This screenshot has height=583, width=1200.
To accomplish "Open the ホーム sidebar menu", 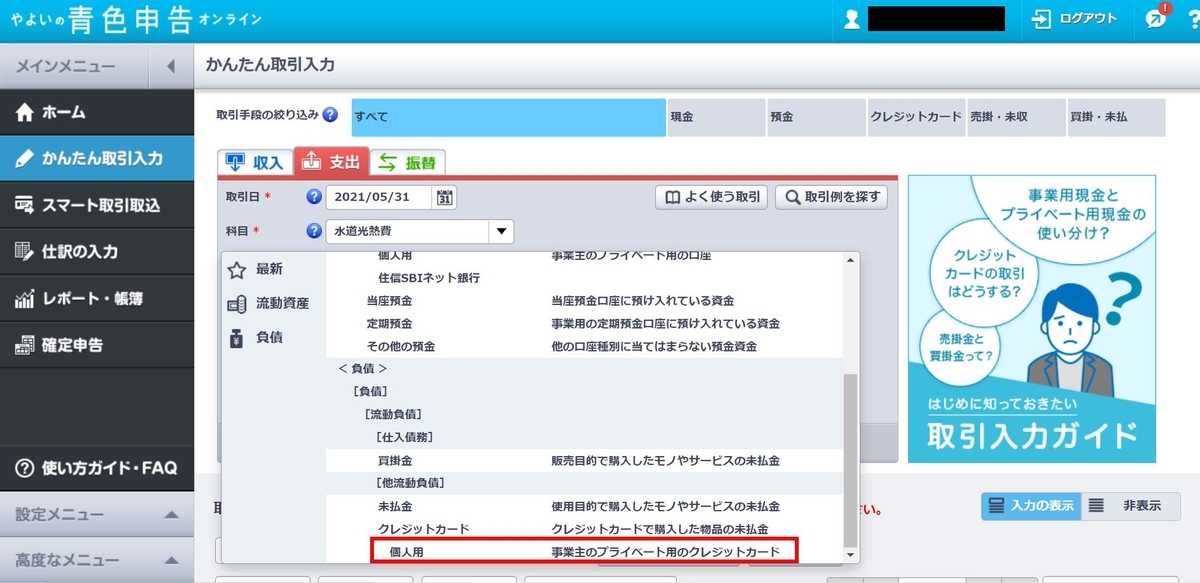I will 60,113.
